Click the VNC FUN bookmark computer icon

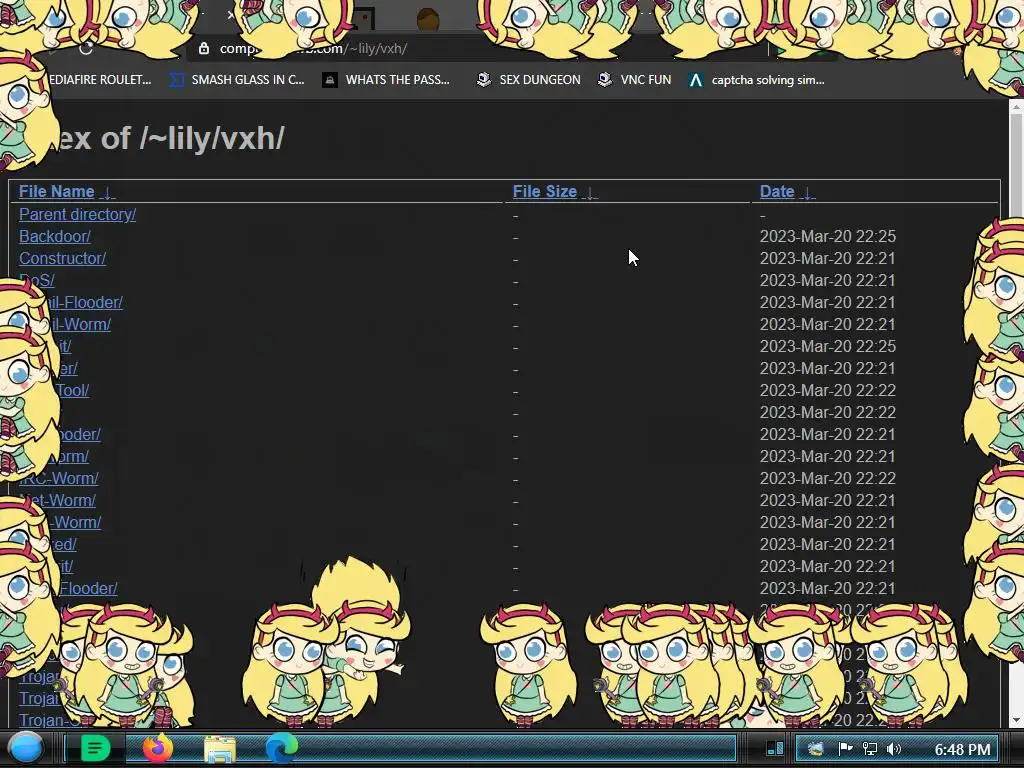pos(605,80)
